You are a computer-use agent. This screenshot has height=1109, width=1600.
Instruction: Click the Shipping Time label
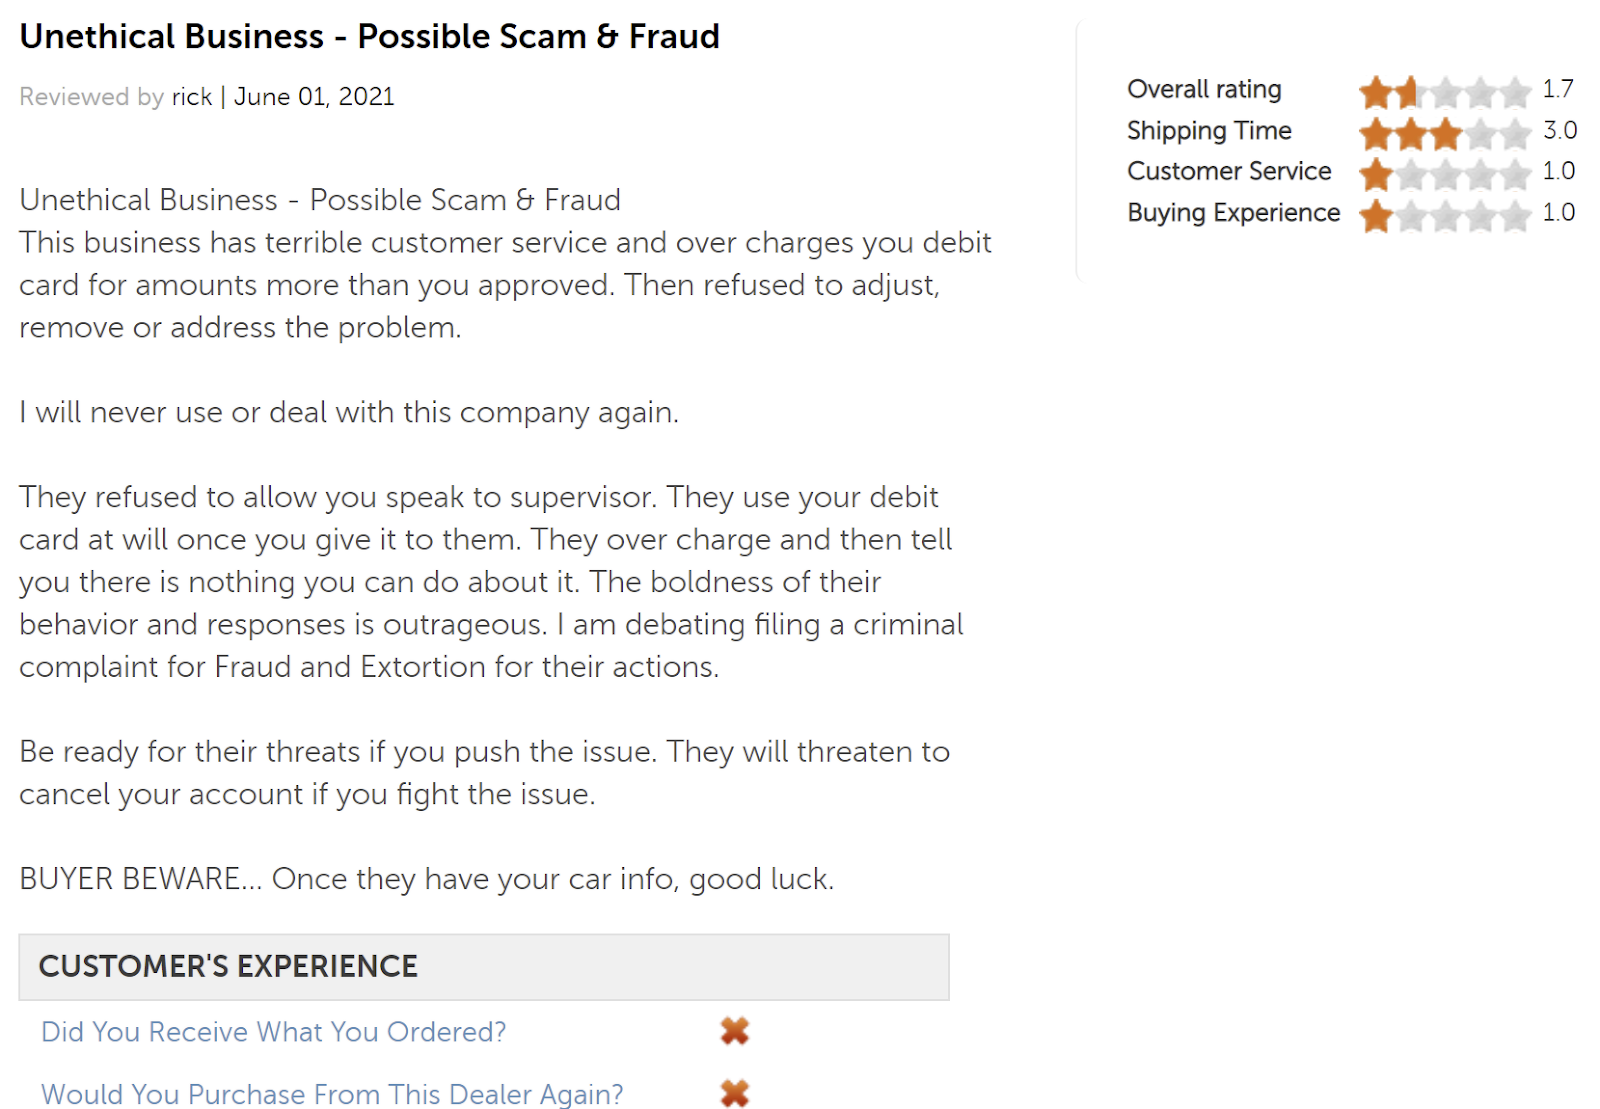point(1209,131)
